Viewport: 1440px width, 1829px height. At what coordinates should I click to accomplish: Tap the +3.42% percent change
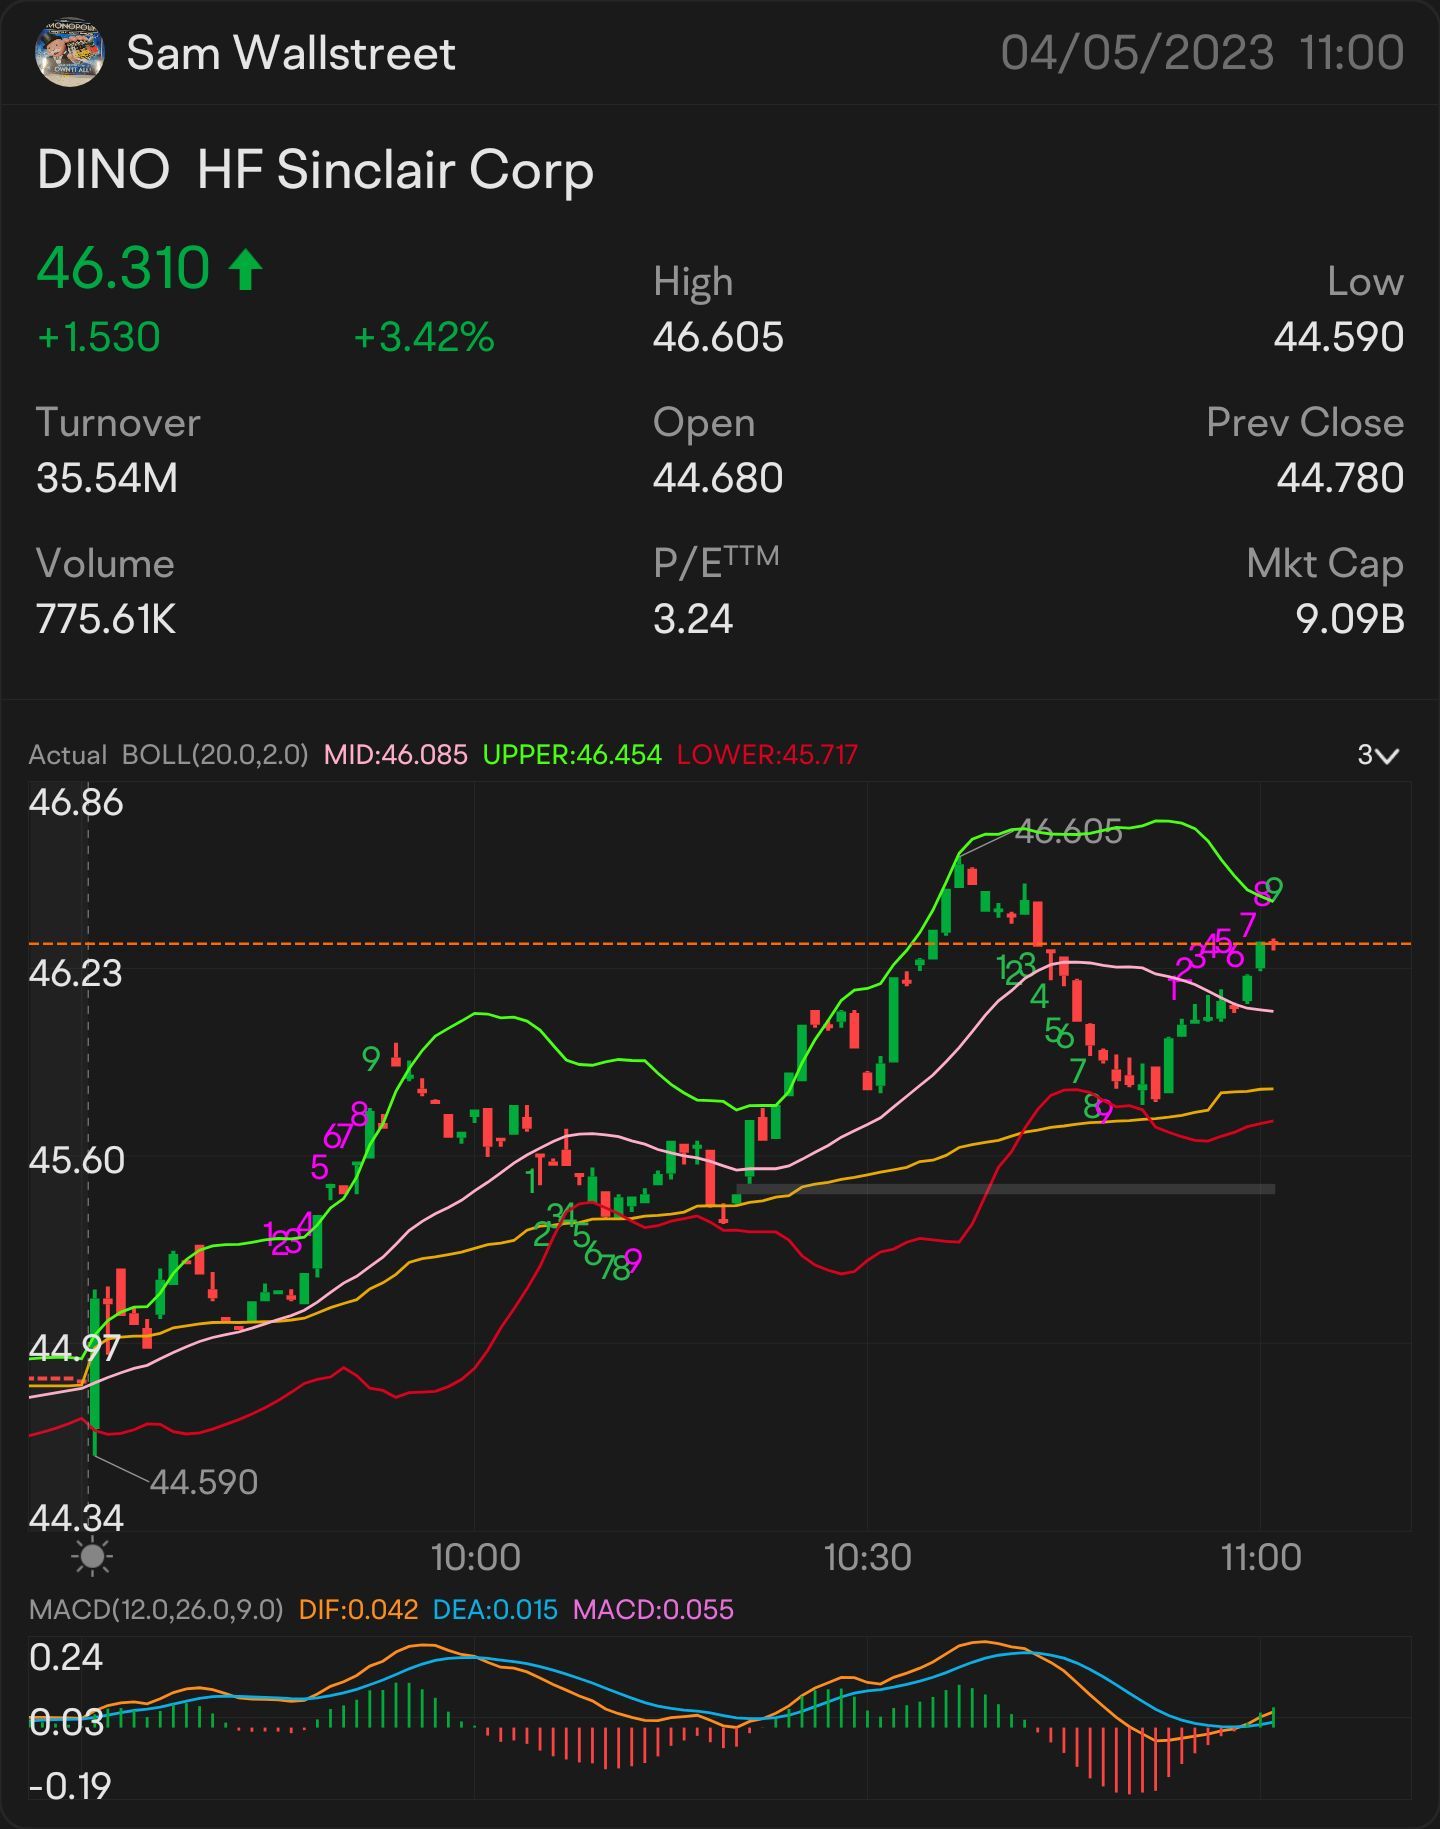424,337
